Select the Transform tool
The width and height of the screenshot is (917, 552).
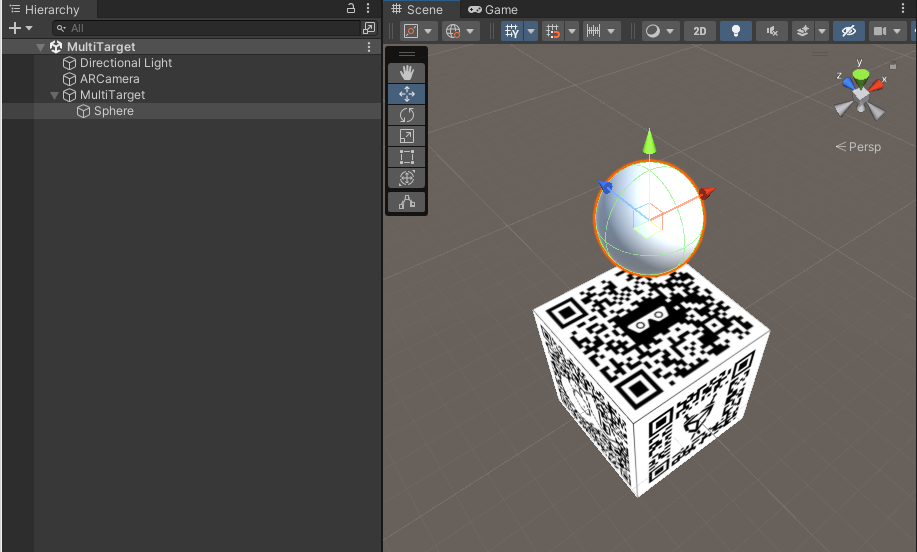[406, 178]
